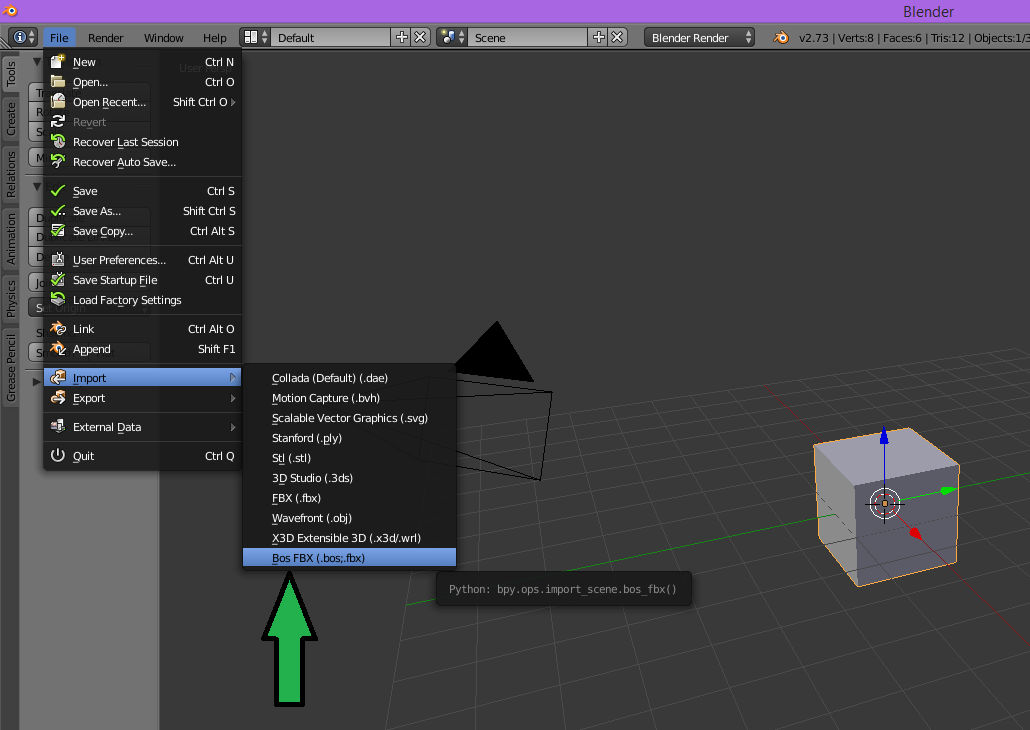Choose 3D Studio (.3ds) import
This screenshot has width=1030, height=730.
[349, 478]
